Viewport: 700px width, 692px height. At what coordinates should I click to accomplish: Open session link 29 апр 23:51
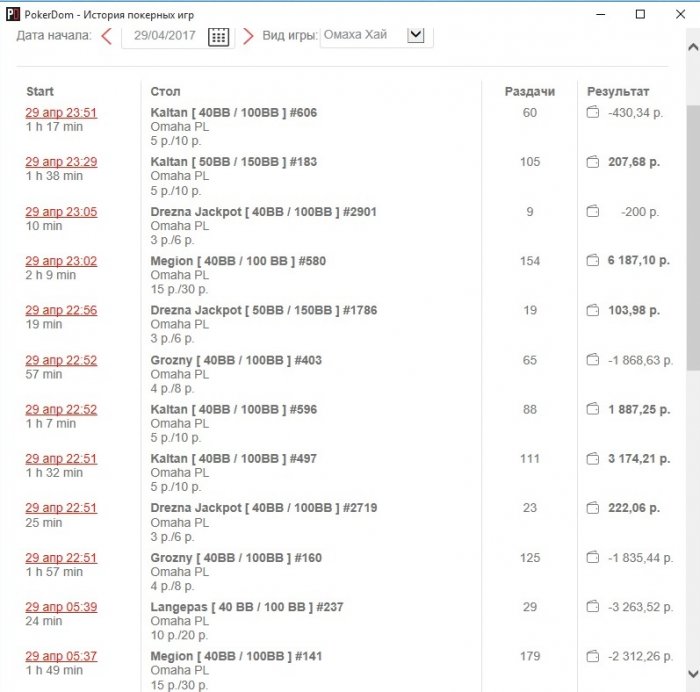tap(61, 113)
